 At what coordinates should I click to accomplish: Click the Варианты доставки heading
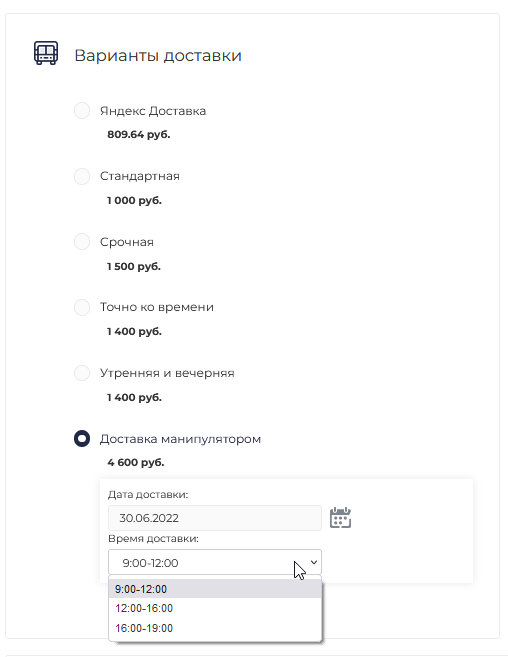[158, 55]
